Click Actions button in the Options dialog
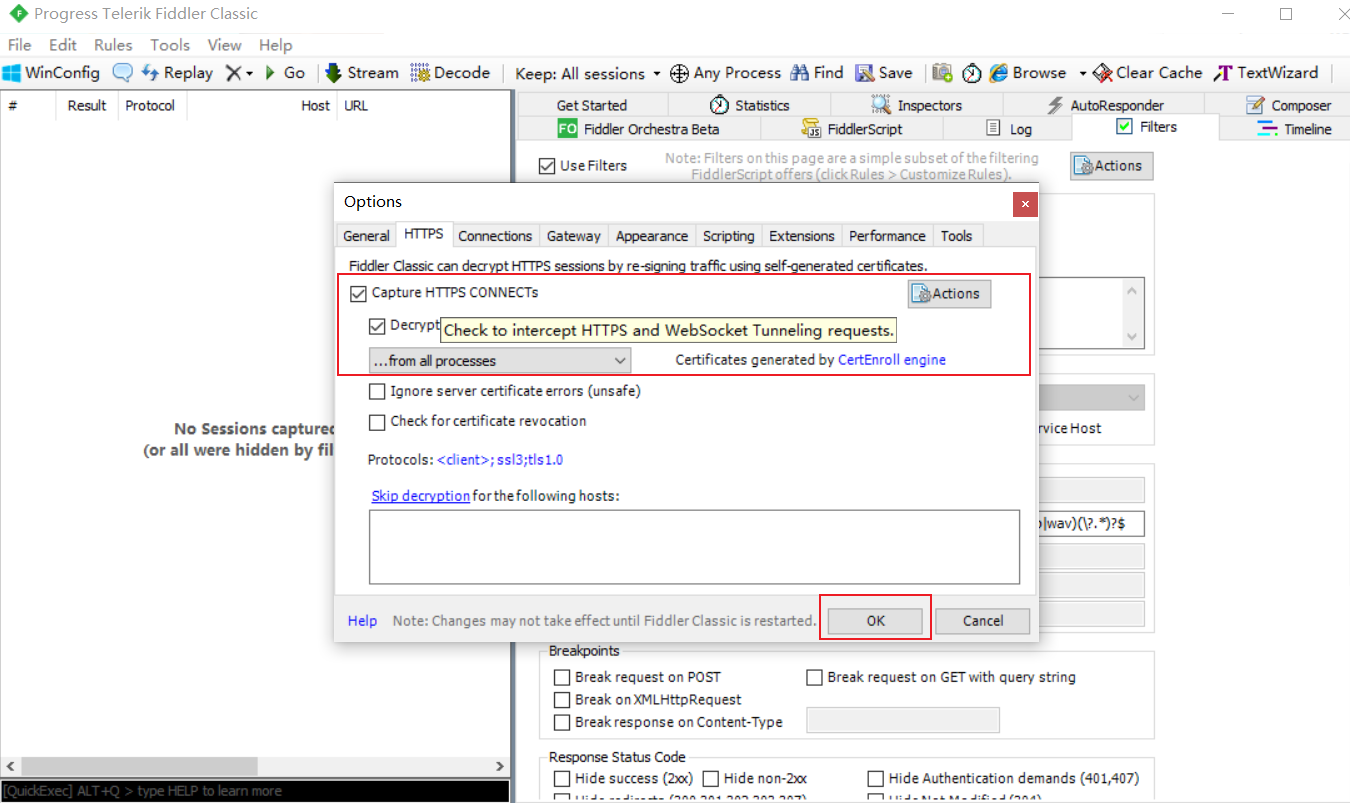The height and width of the screenshot is (803, 1350). [949, 293]
